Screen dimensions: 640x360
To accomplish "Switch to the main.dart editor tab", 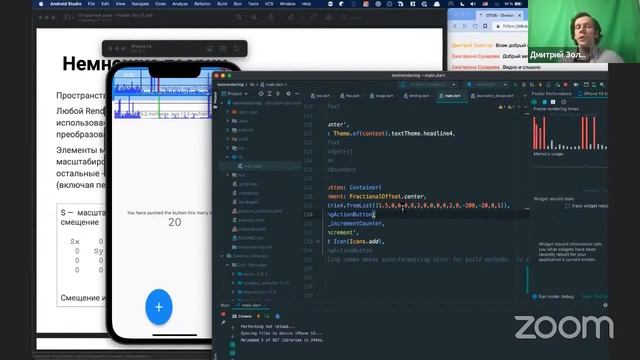I will (452, 96).
